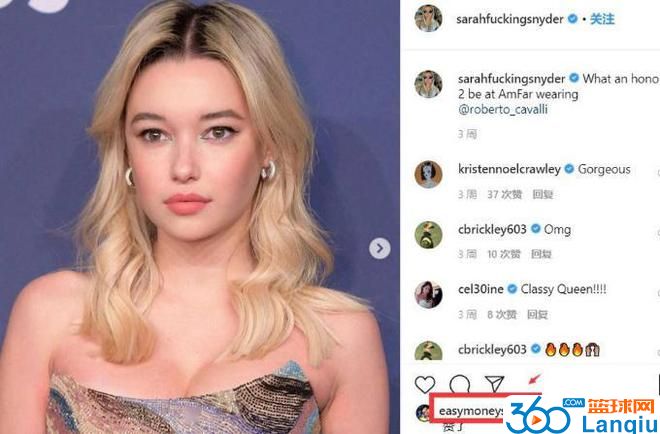660x434 pixels.
Task: Go to next photo with arrow
Action: click(x=380, y=248)
